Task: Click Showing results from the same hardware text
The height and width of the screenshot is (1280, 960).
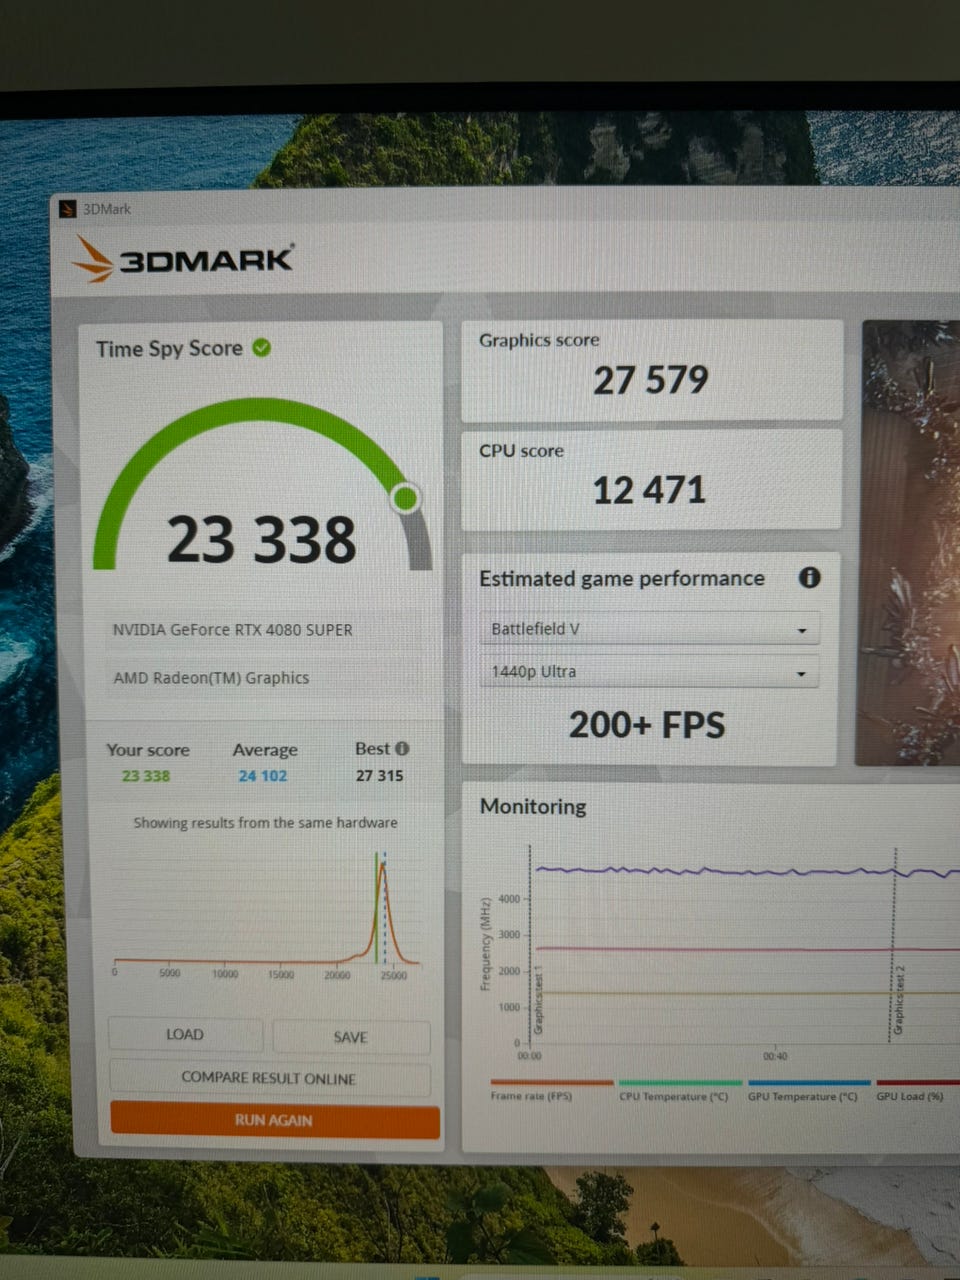Action: click(265, 823)
